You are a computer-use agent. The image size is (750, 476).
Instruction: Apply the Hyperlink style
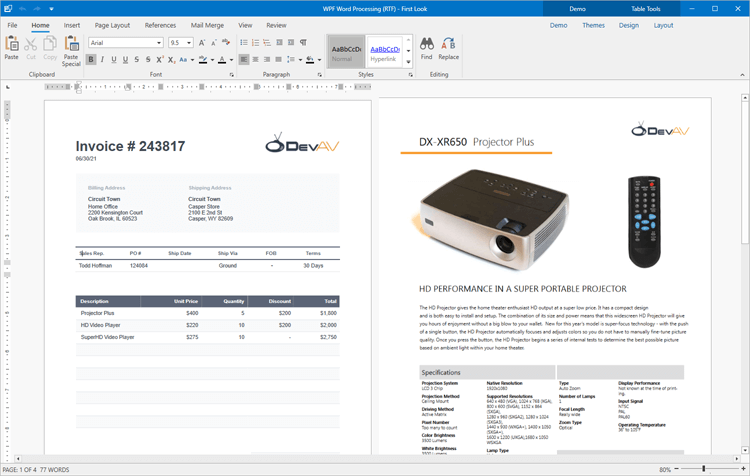(x=384, y=52)
